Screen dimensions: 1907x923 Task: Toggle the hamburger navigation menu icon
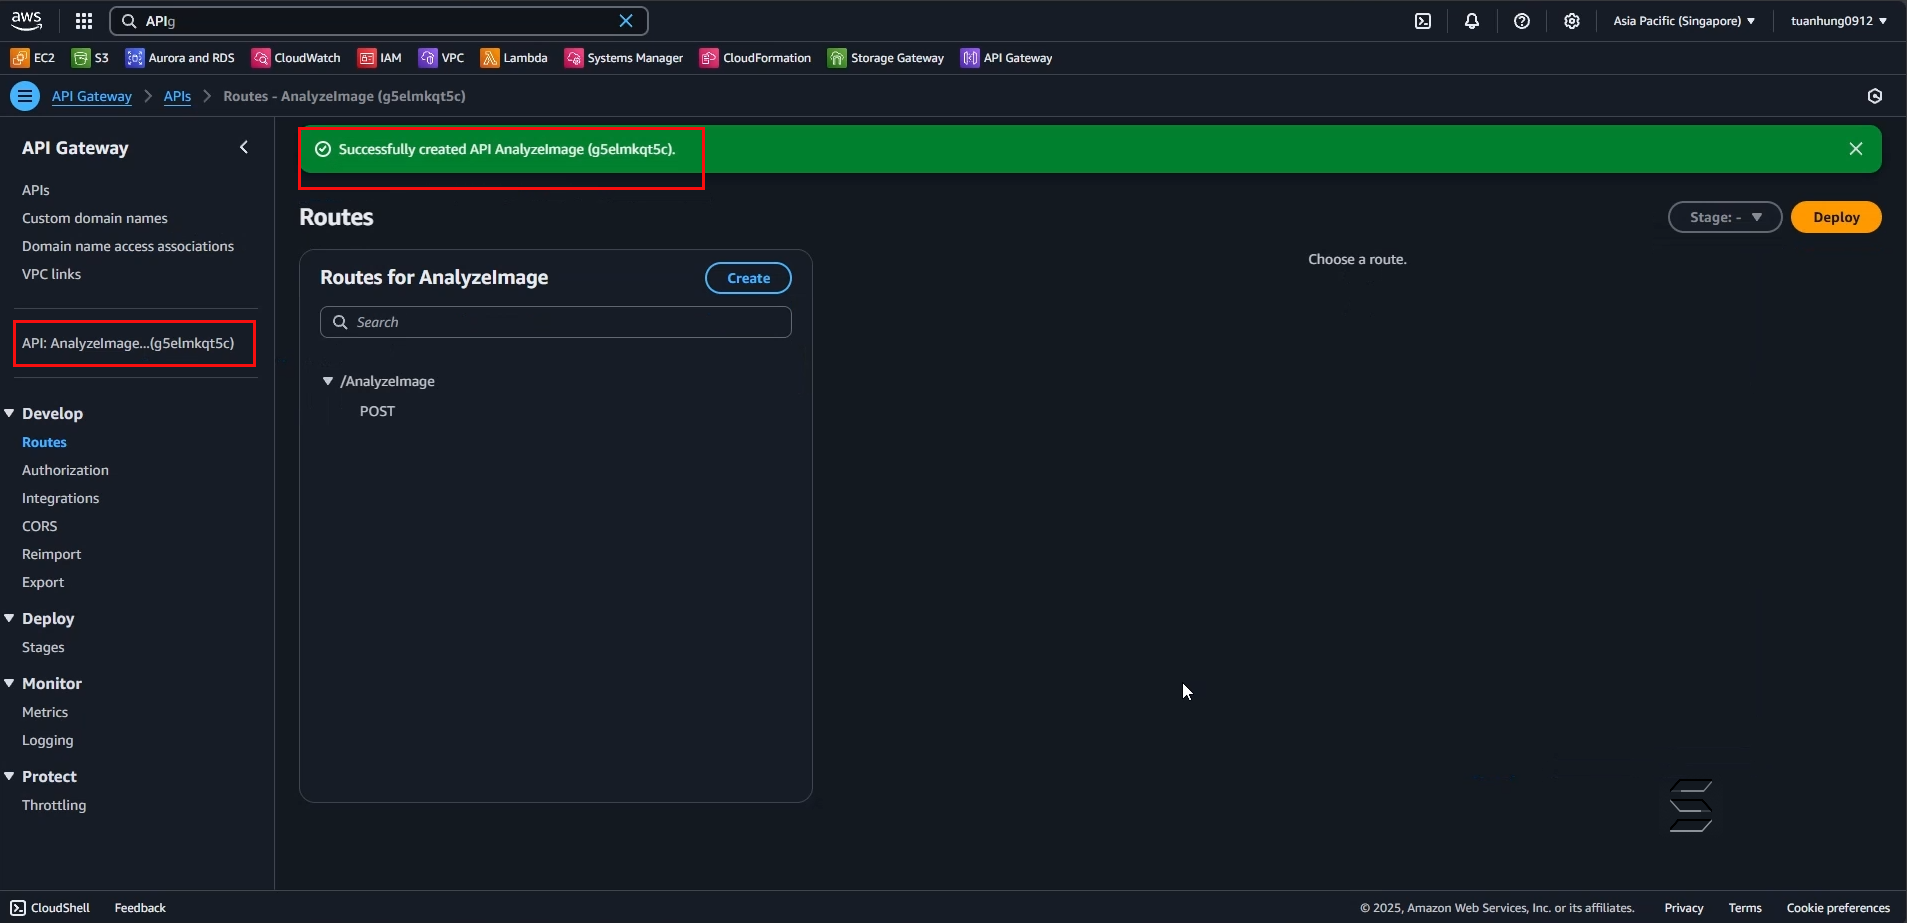[x=25, y=96]
